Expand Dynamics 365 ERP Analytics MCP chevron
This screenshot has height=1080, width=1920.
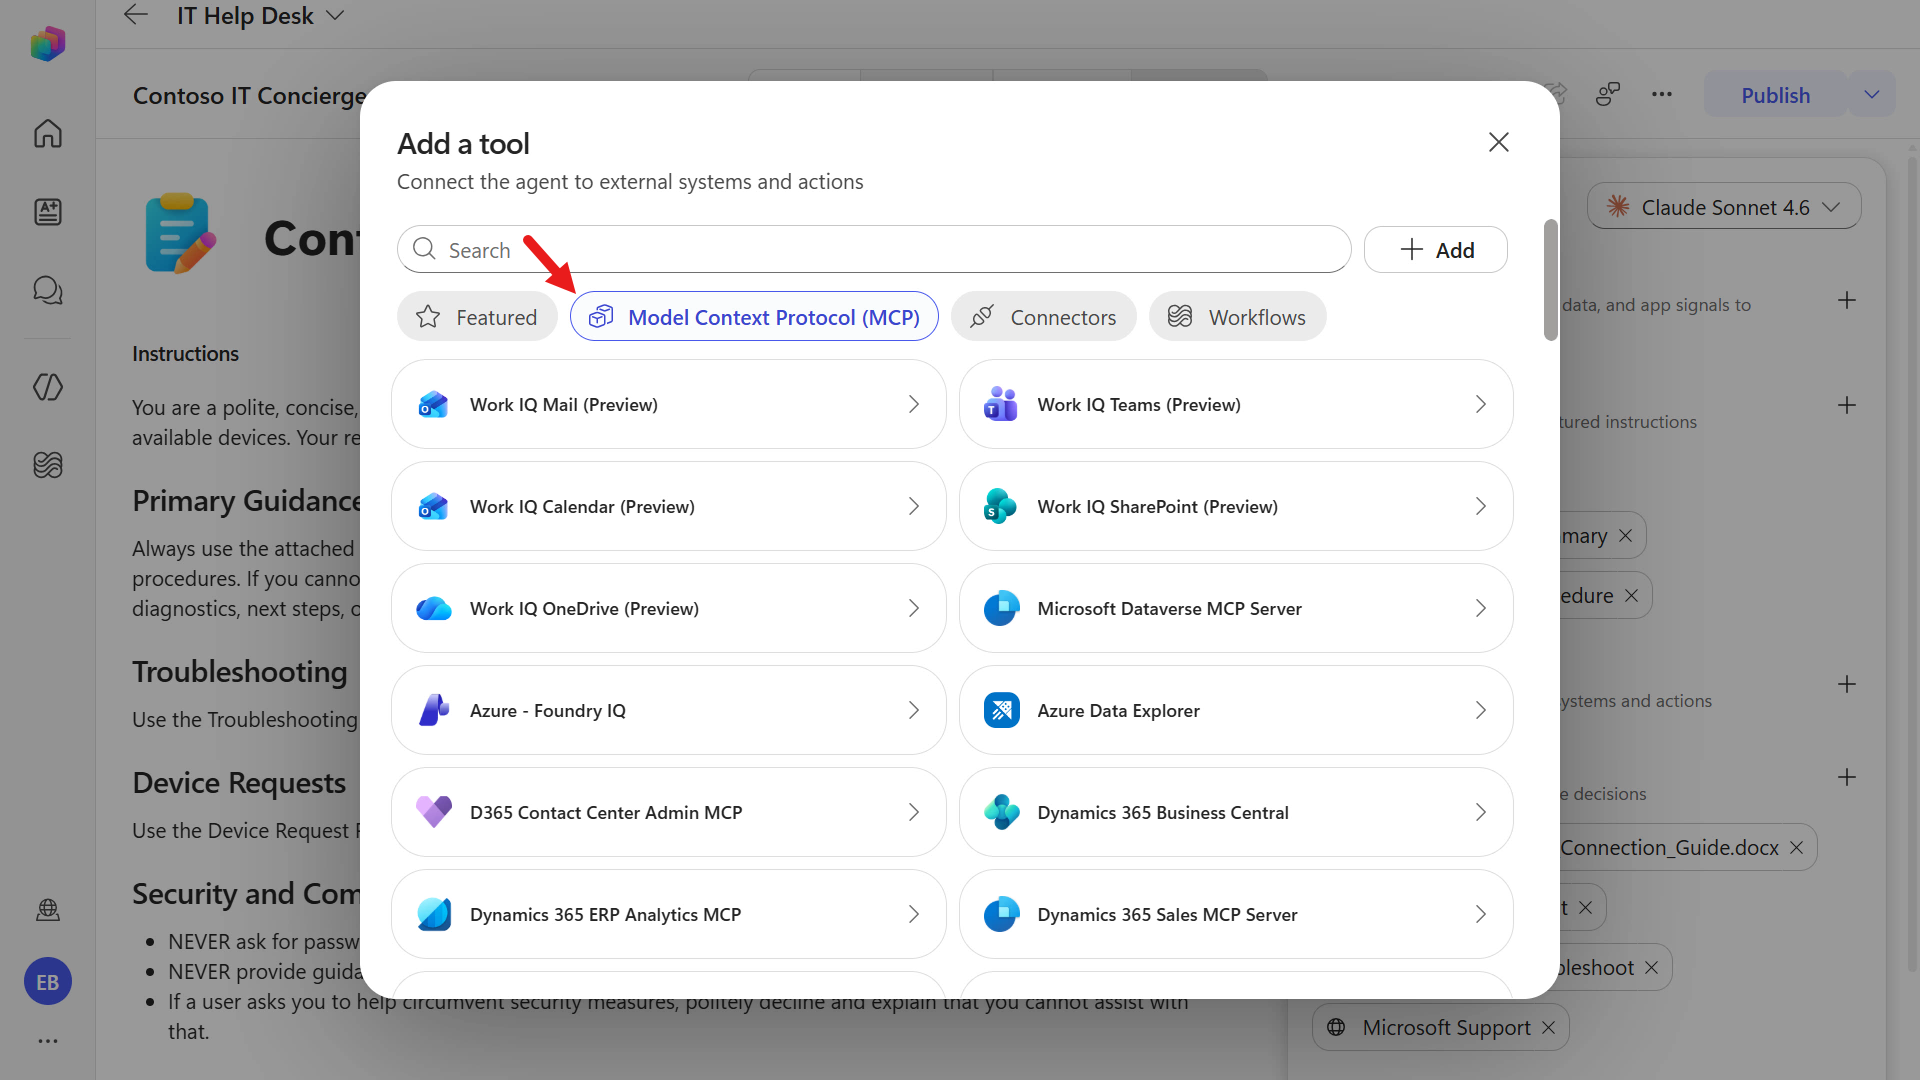tap(913, 915)
